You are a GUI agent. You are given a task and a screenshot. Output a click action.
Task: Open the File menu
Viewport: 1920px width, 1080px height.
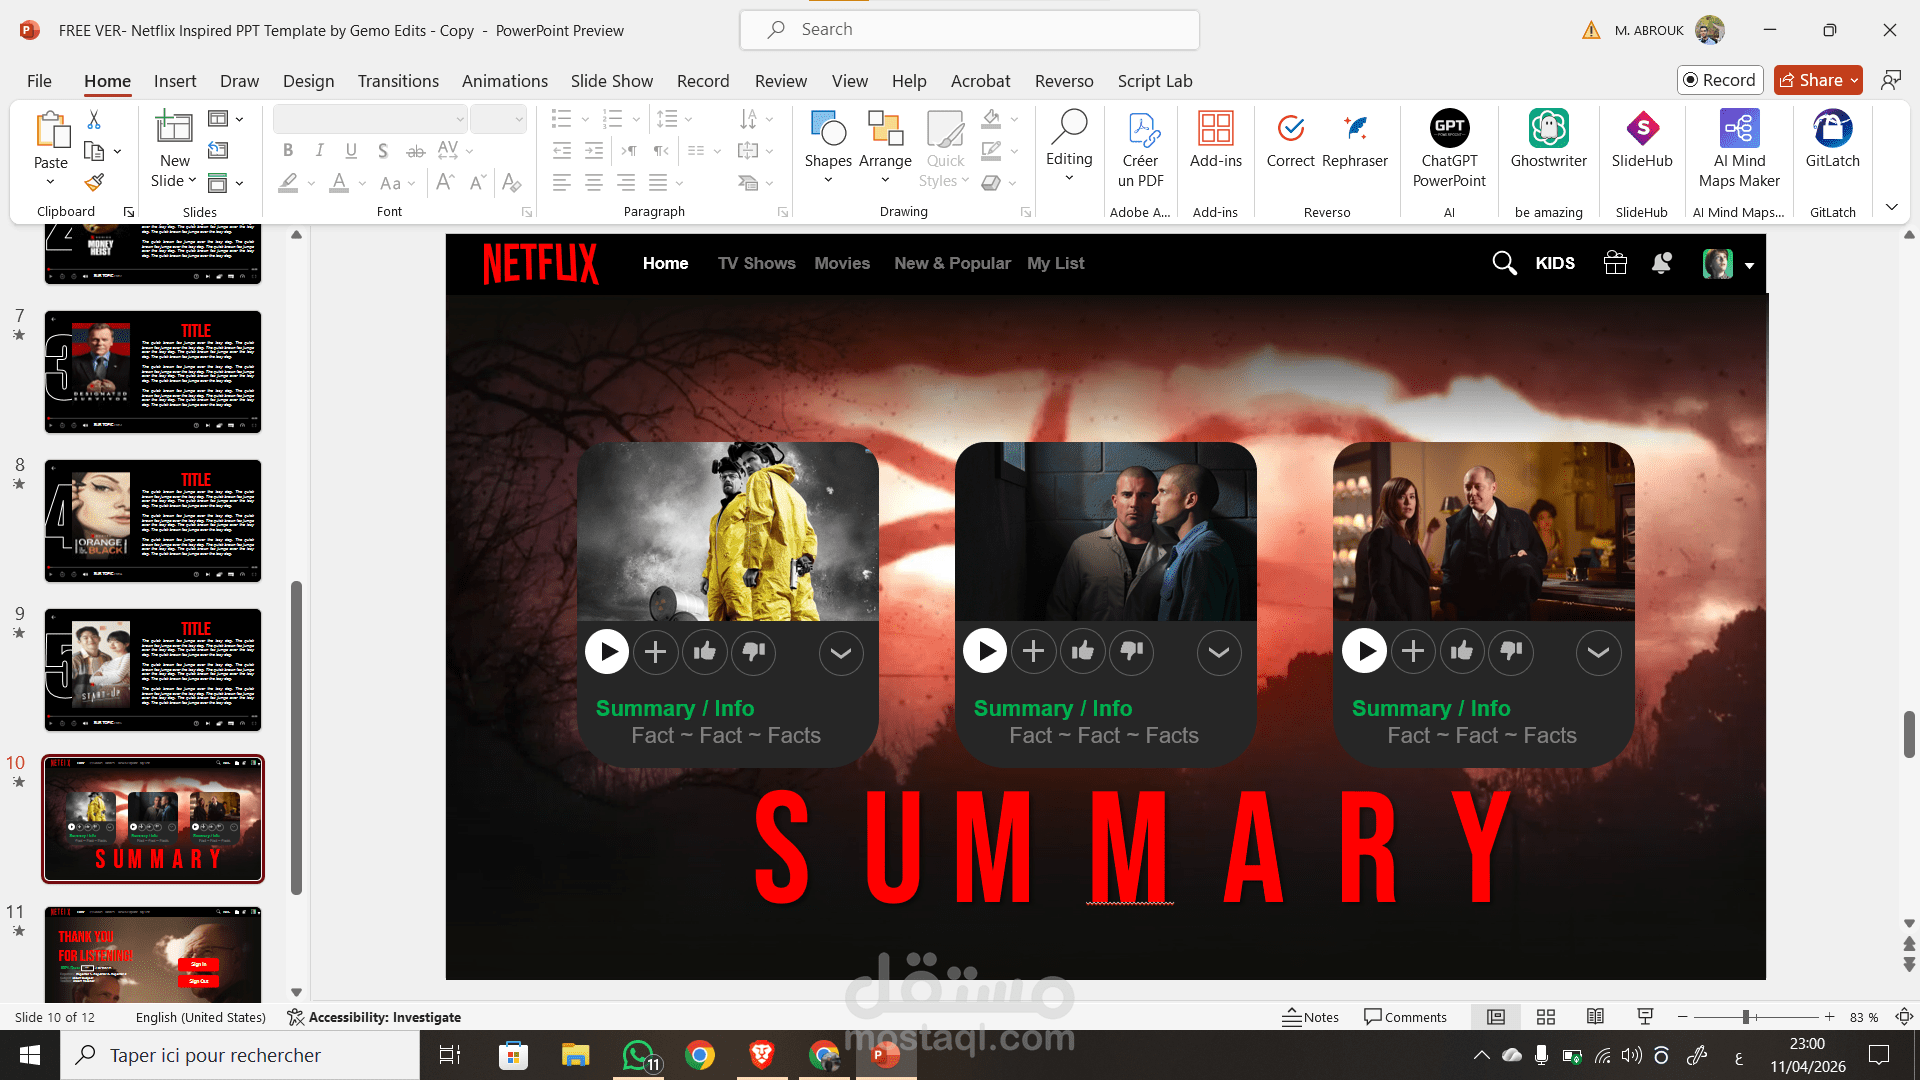[x=39, y=81]
